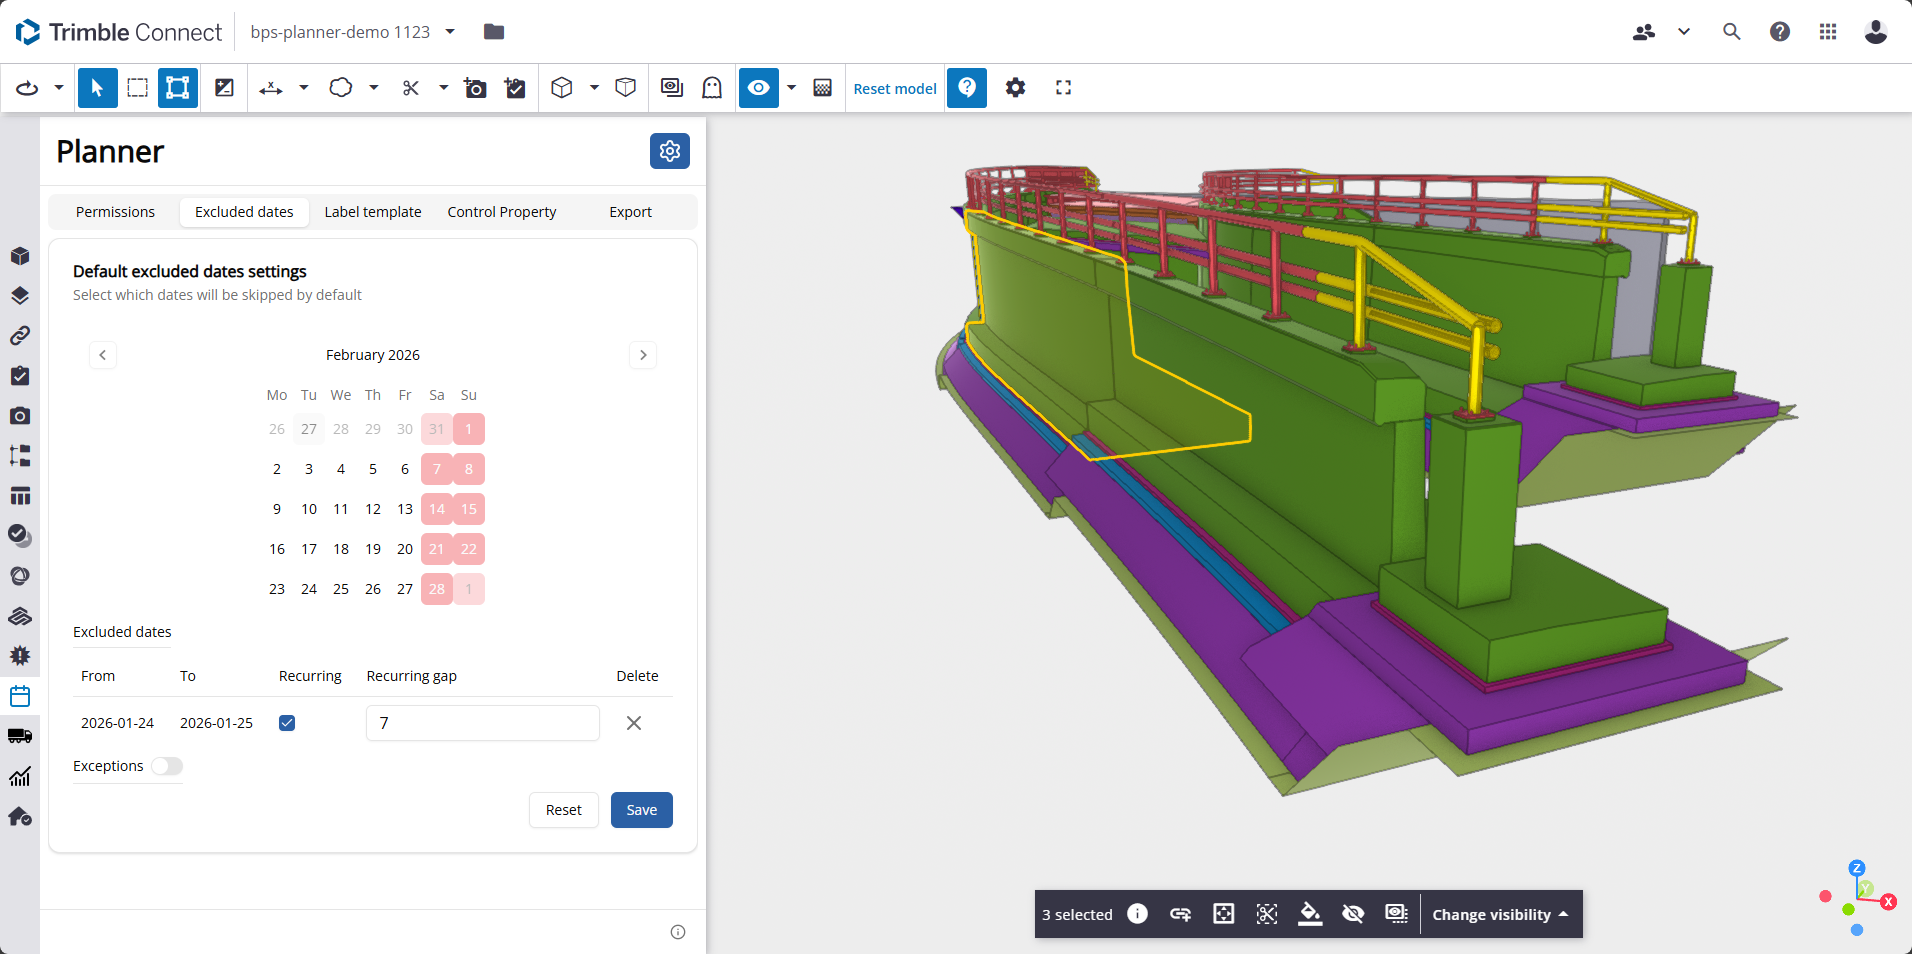Click the hide selected eye-slash icon

pyautogui.click(x=1353, y=914)
